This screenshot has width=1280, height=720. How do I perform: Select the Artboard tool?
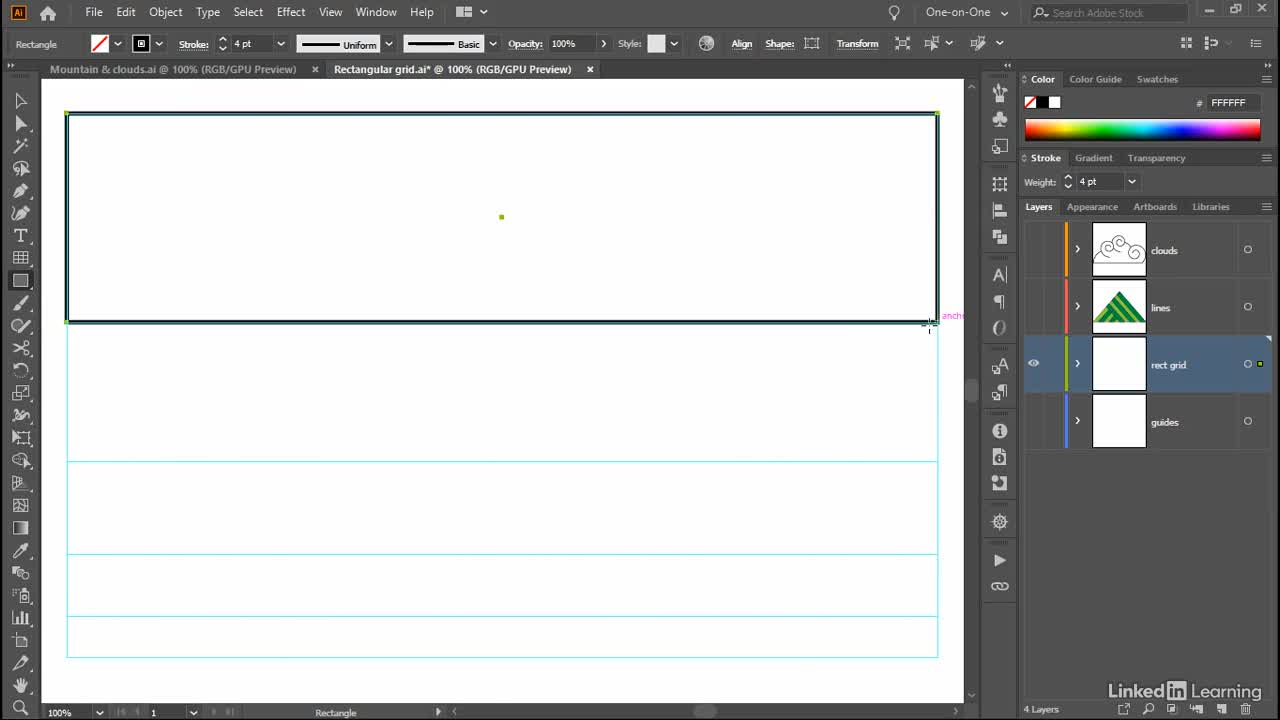tap(20, 641)
